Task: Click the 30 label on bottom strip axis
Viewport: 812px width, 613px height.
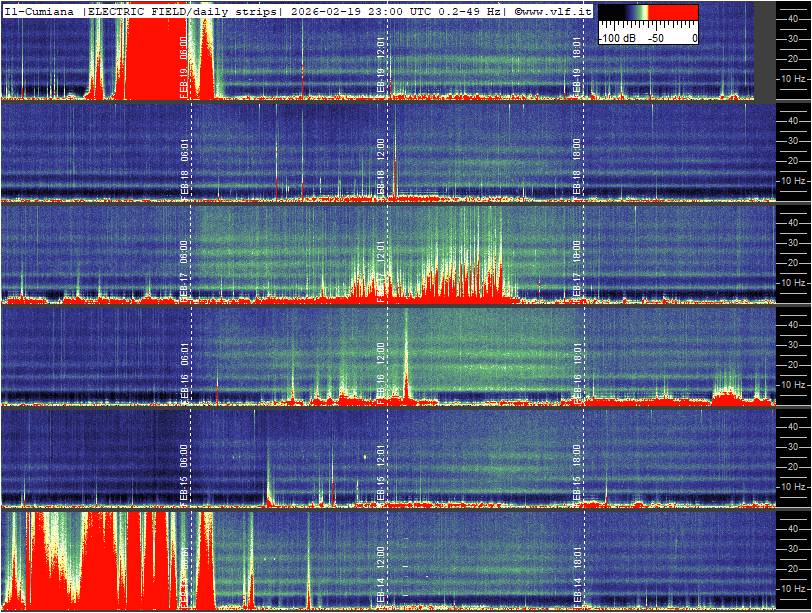Action: 791,548
